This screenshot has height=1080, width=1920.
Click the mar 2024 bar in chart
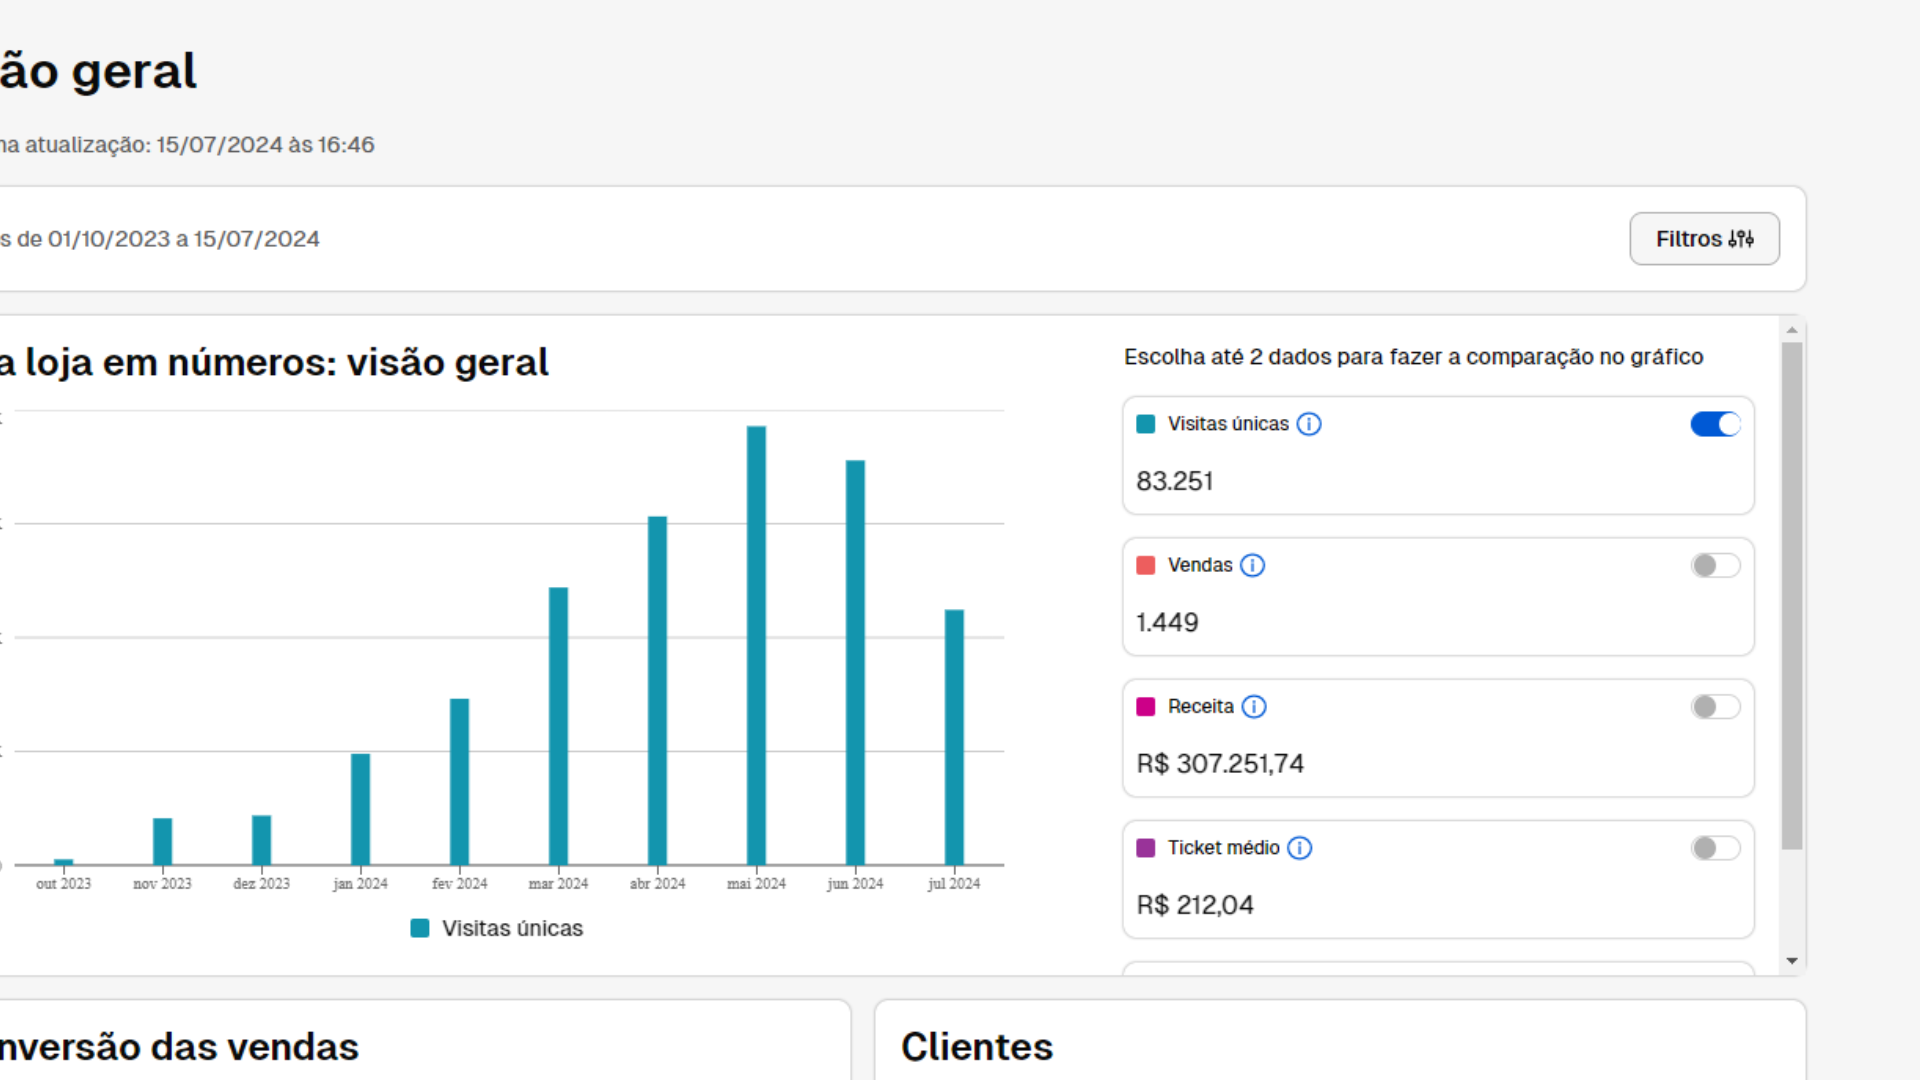(x=558, y=726)
